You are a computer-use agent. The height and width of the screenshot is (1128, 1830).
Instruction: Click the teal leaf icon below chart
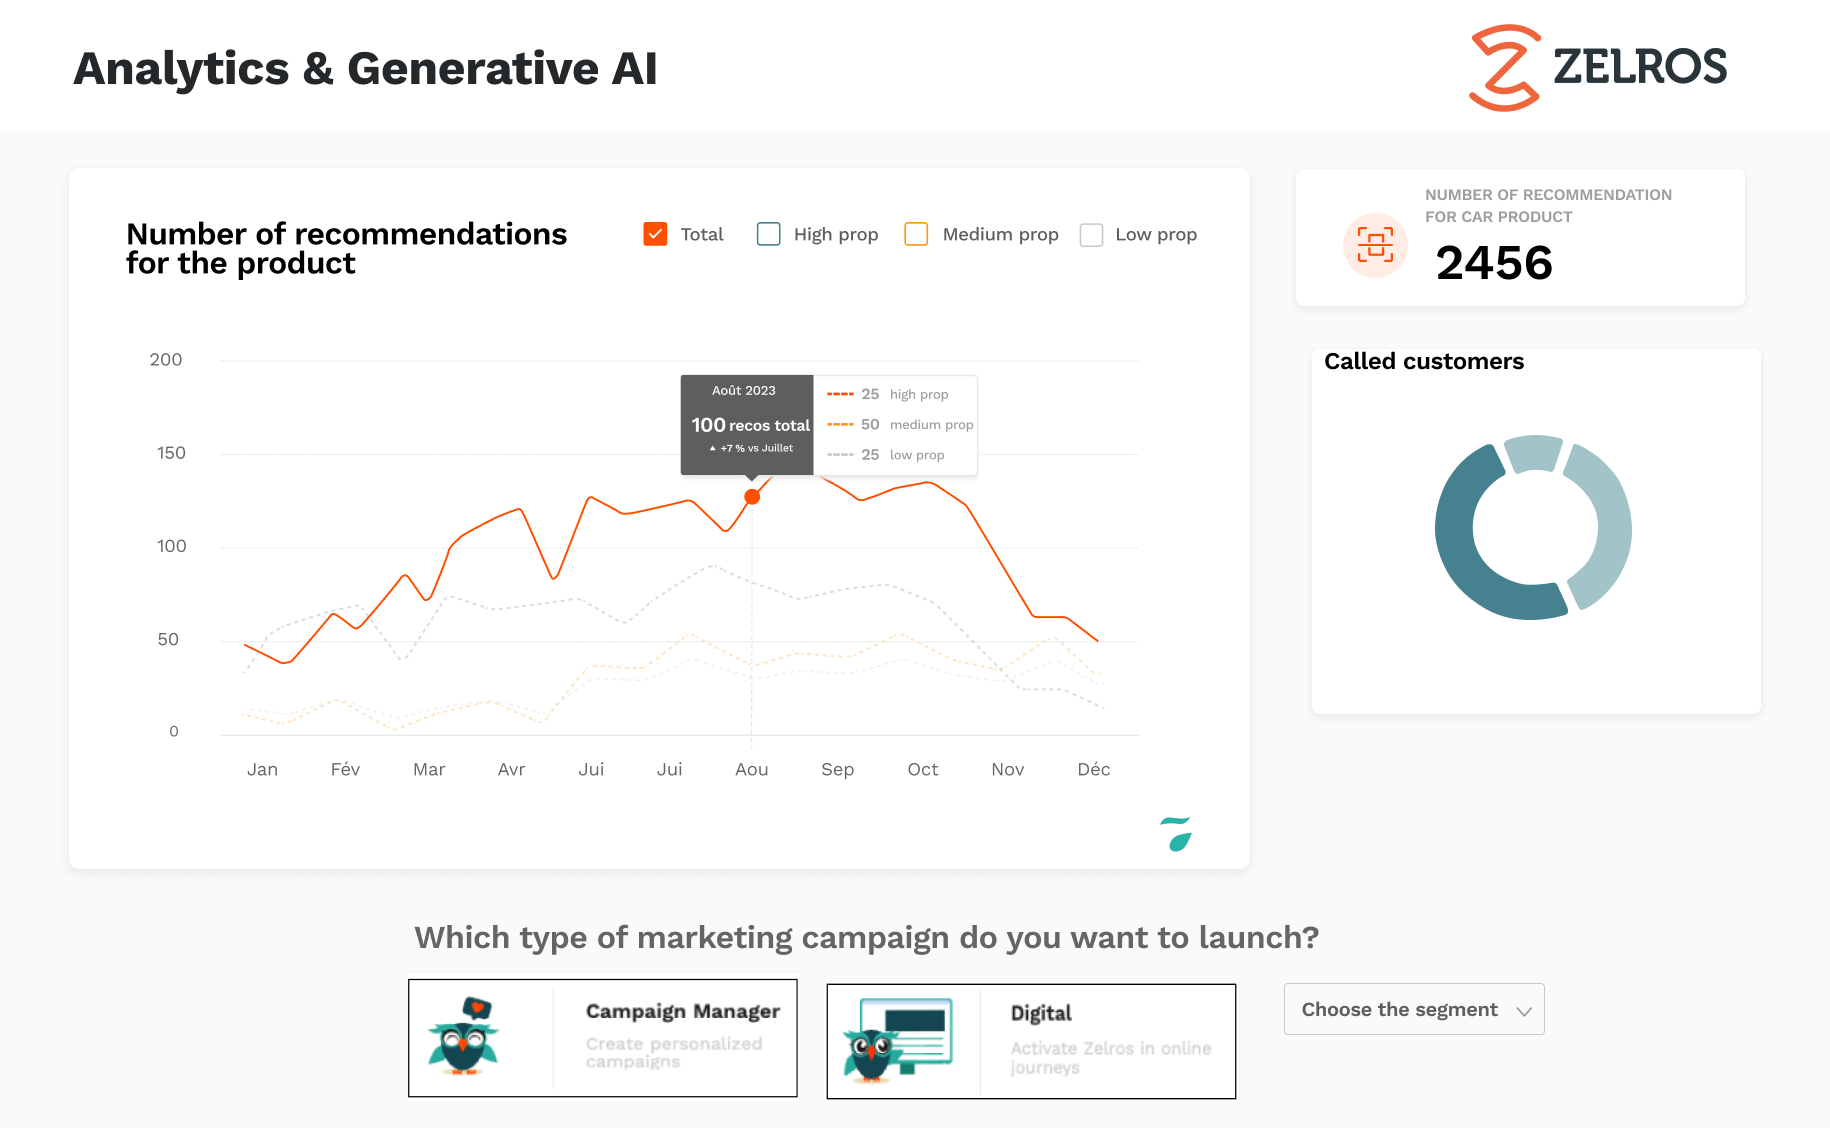pyautogui.click(x=1178, y=834)
